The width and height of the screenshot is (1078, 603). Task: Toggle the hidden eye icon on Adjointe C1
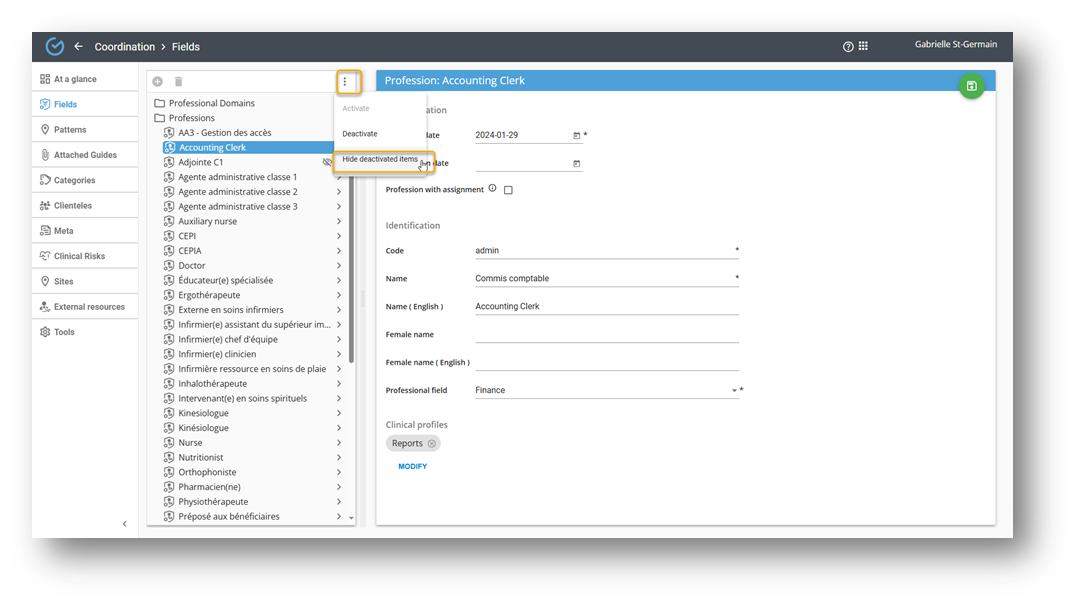(327, 162)
